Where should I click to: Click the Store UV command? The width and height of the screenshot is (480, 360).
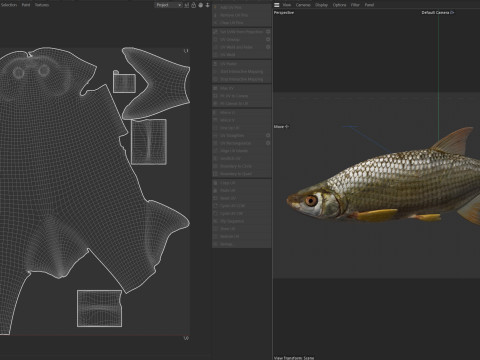click(242, 229)
